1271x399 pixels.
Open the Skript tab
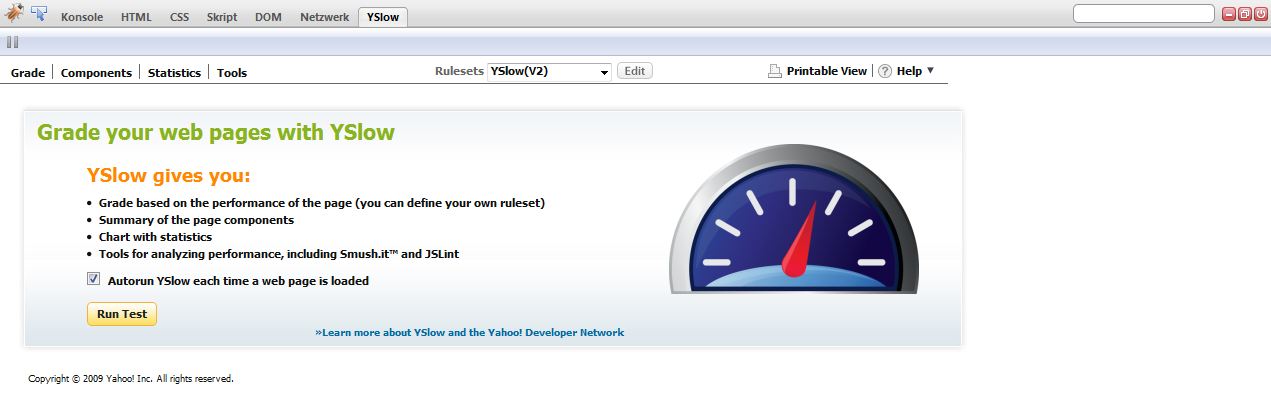point(222,17)
